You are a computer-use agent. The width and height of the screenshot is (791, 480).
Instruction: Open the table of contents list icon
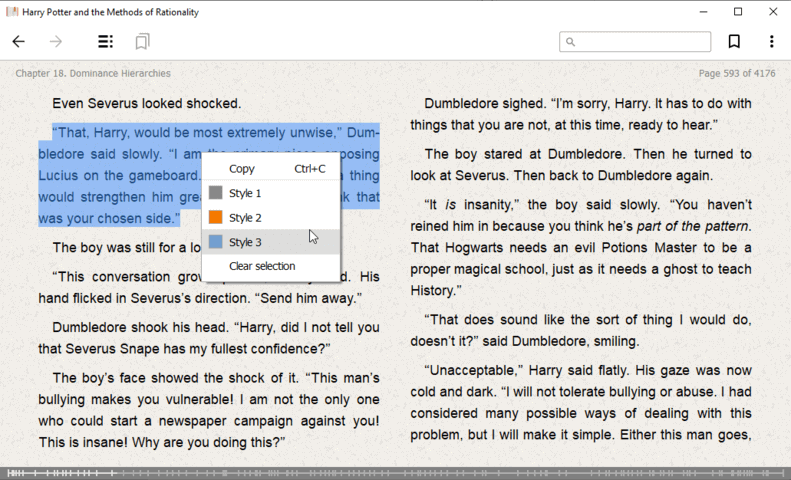tap(105, 41)
